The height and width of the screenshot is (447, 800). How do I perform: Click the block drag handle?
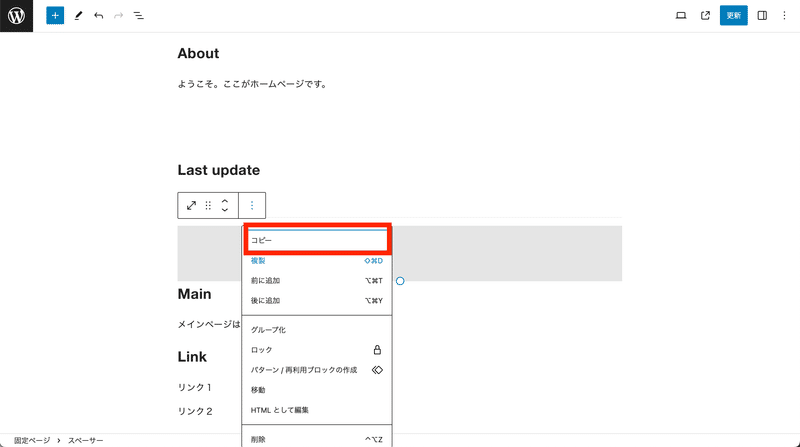click(208, 206)
